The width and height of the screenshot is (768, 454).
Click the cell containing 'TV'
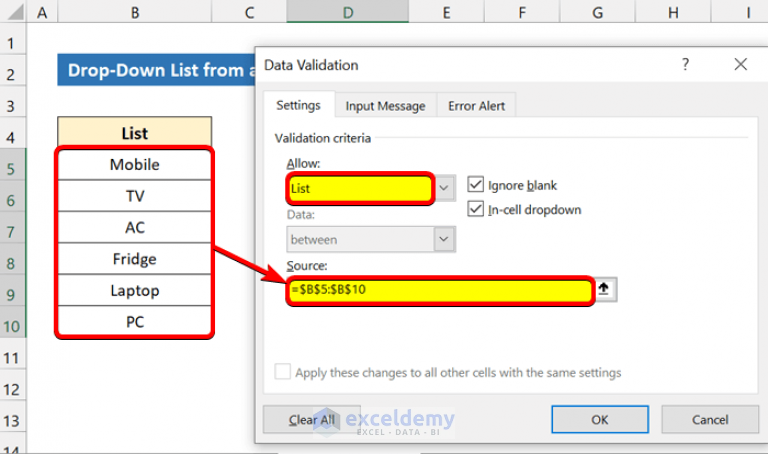click(135, 196)
